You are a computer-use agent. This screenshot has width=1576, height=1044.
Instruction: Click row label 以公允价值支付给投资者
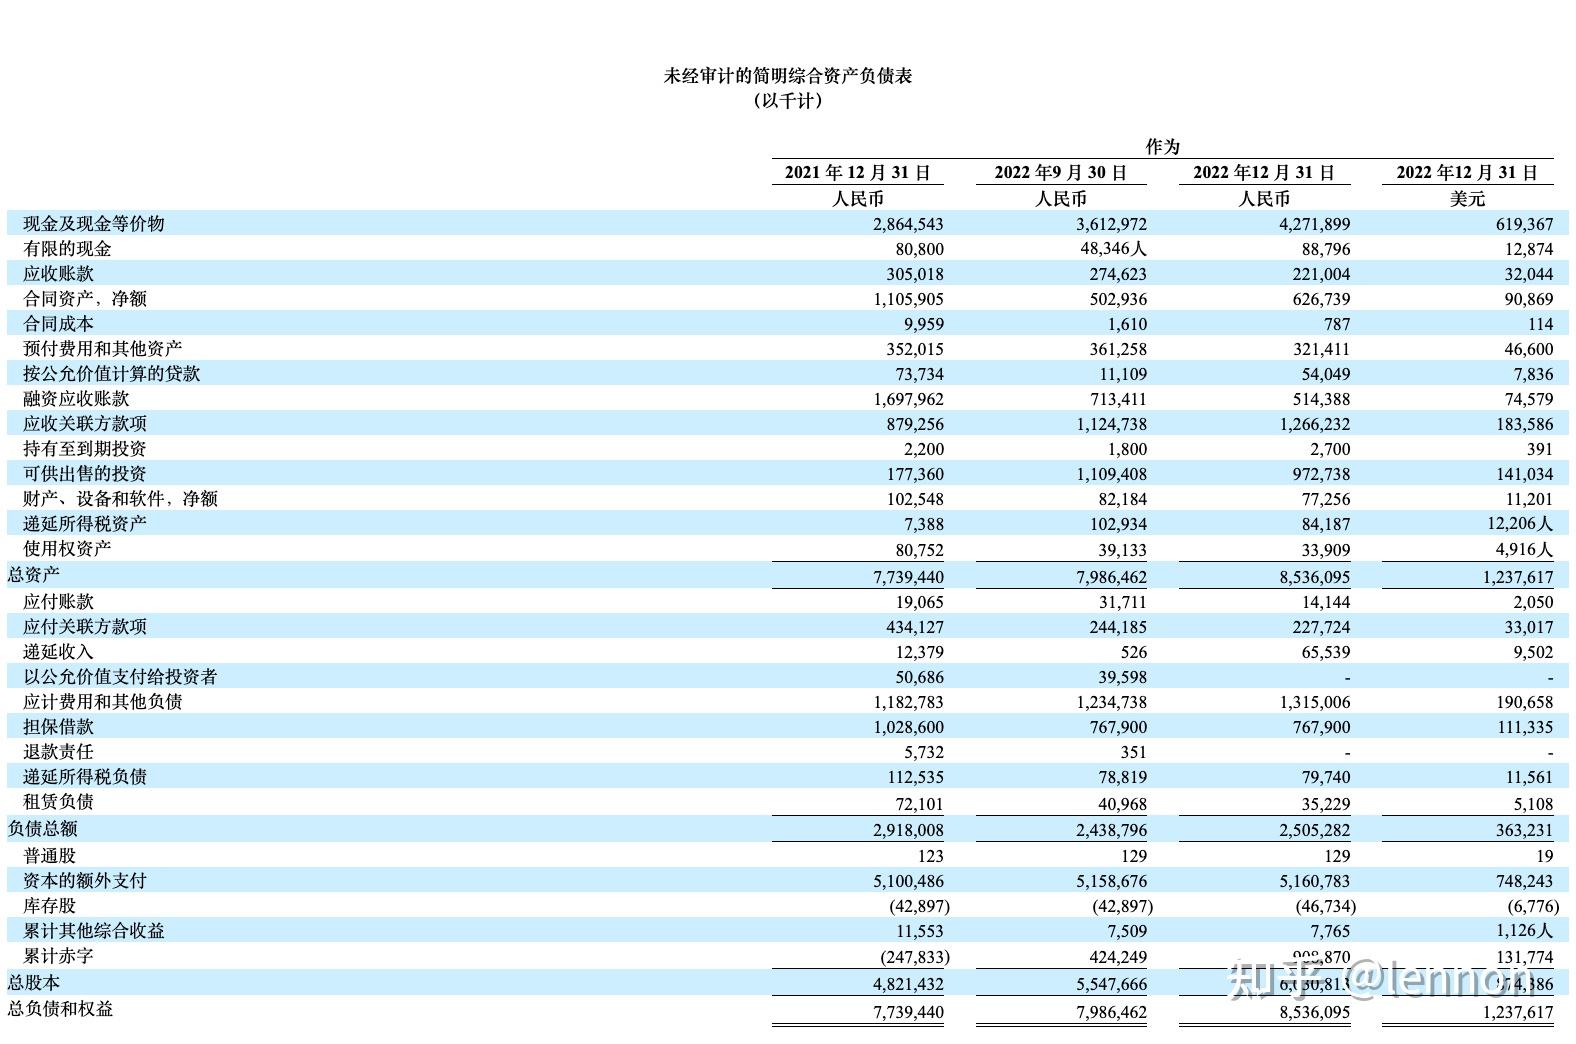[x=121, y=676]
